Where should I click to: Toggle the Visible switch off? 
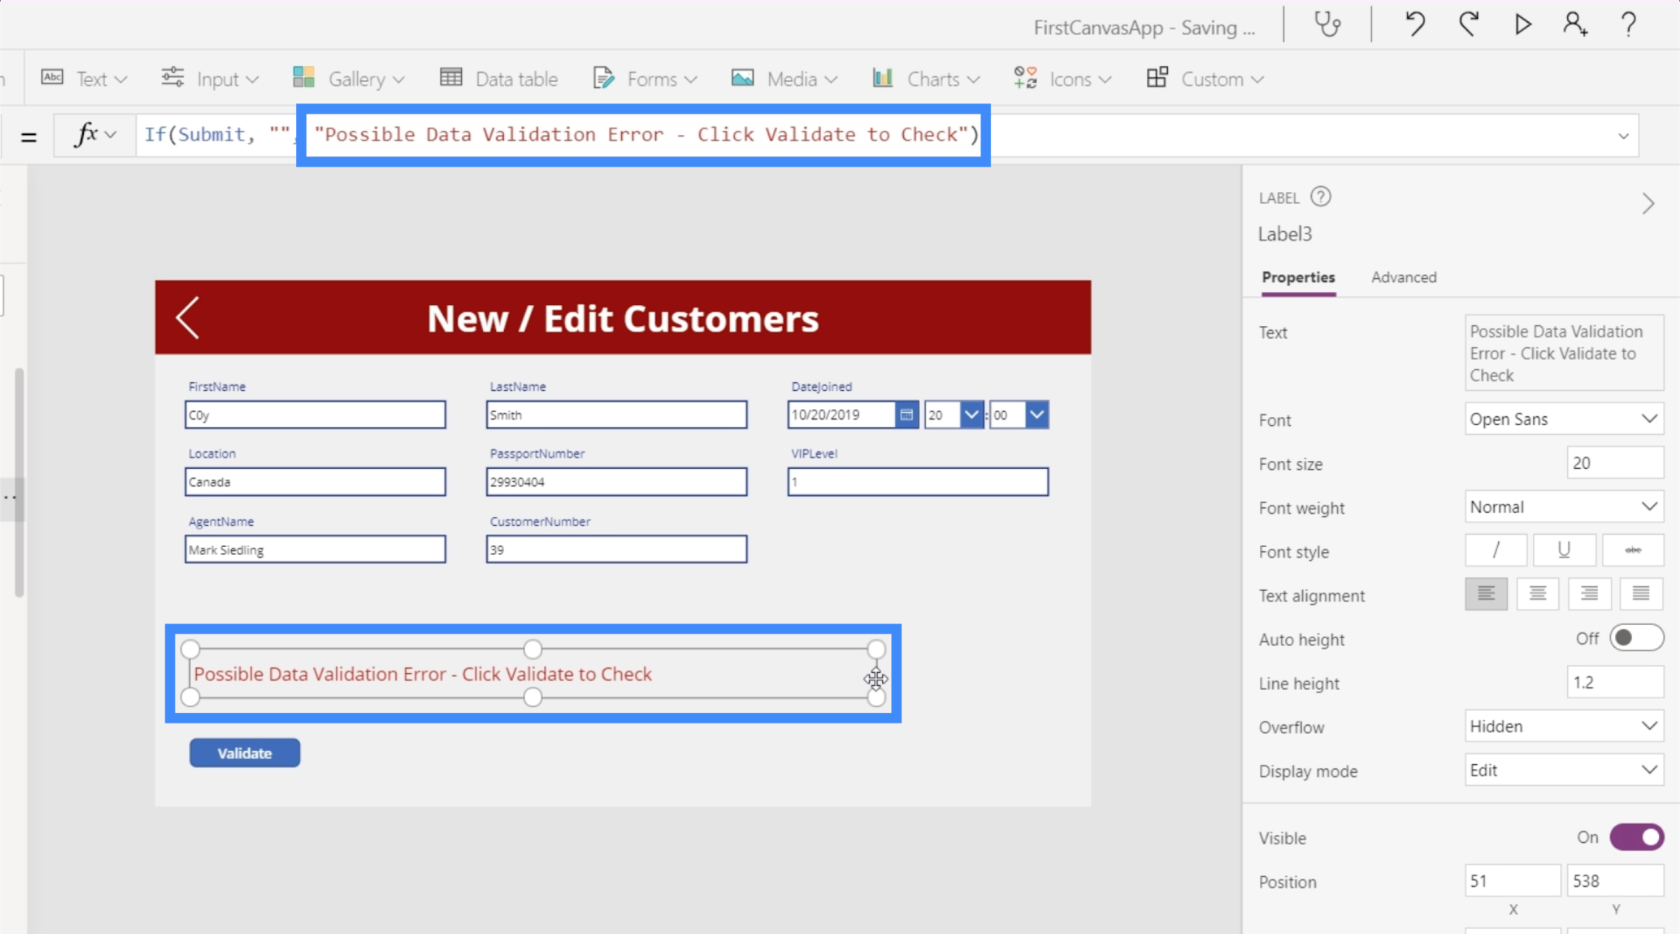1636,837
